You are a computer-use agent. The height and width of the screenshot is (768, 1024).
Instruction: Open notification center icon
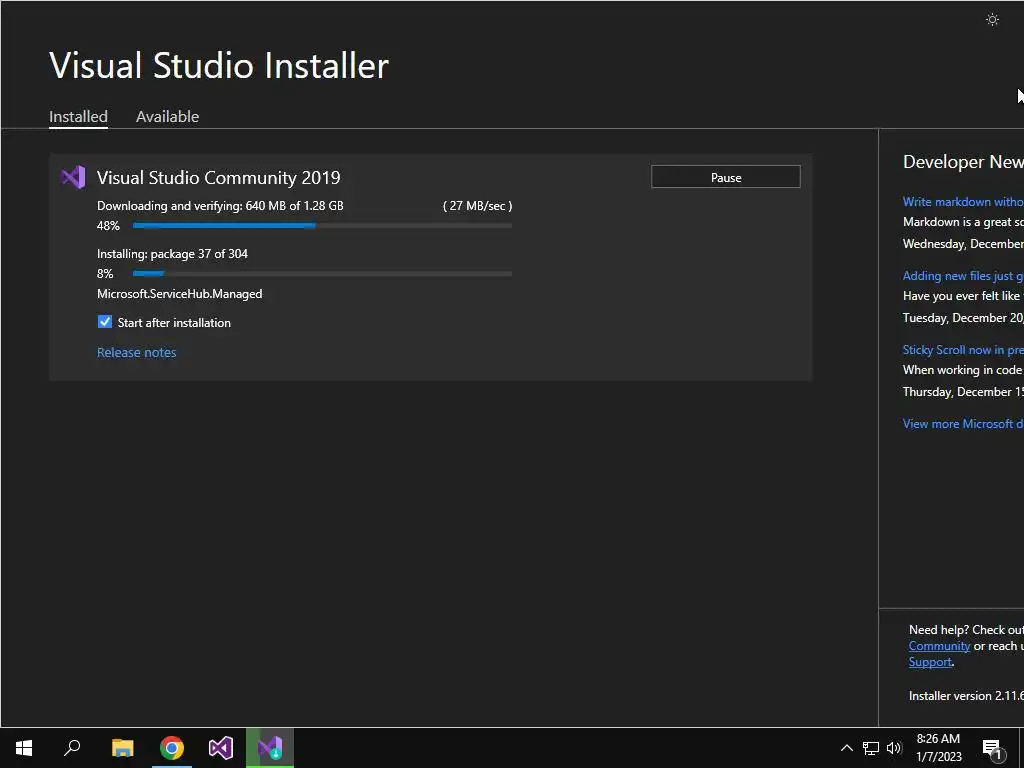coord(992,749)
